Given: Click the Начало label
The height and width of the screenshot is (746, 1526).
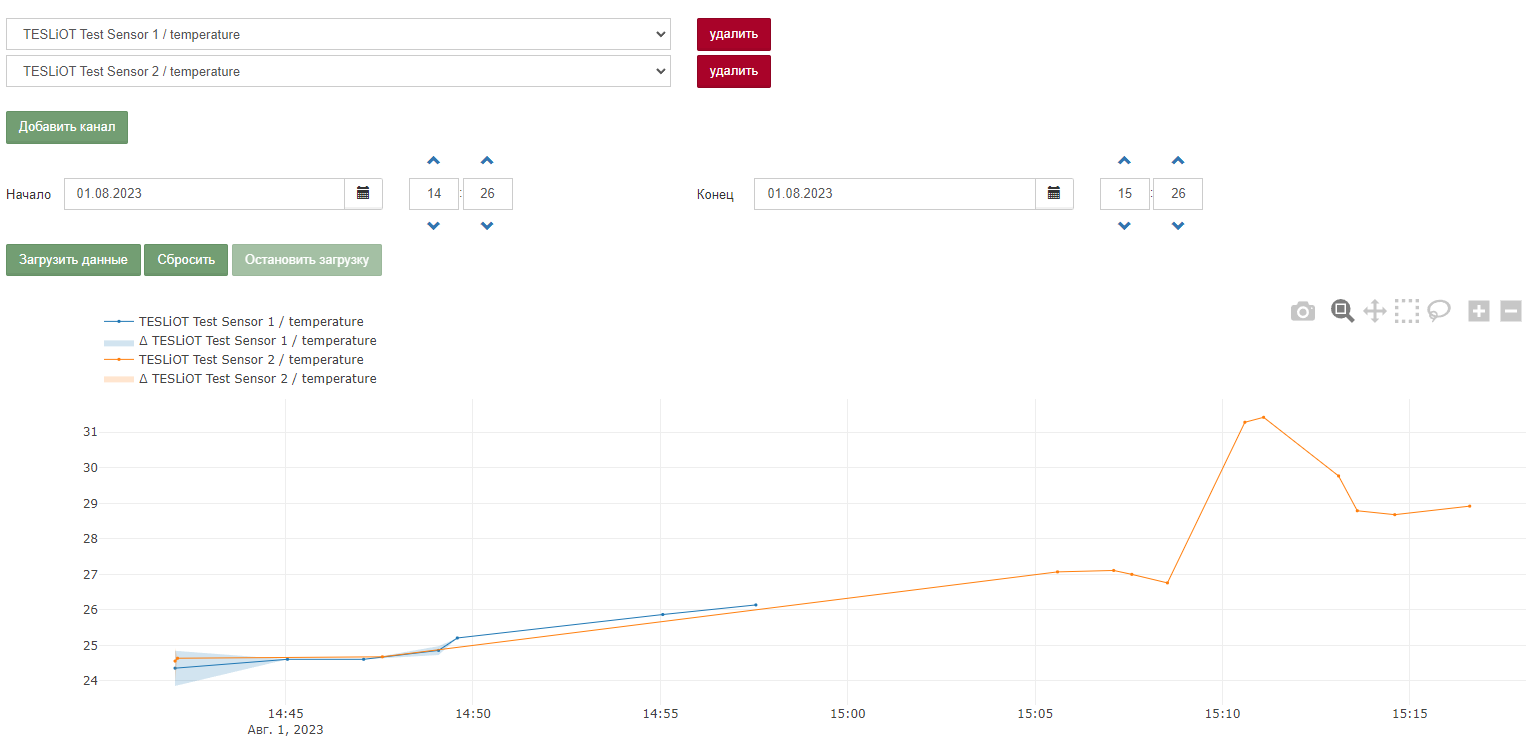Looking at the screenshot, I should pyautogui.click(x=28, y=195).
